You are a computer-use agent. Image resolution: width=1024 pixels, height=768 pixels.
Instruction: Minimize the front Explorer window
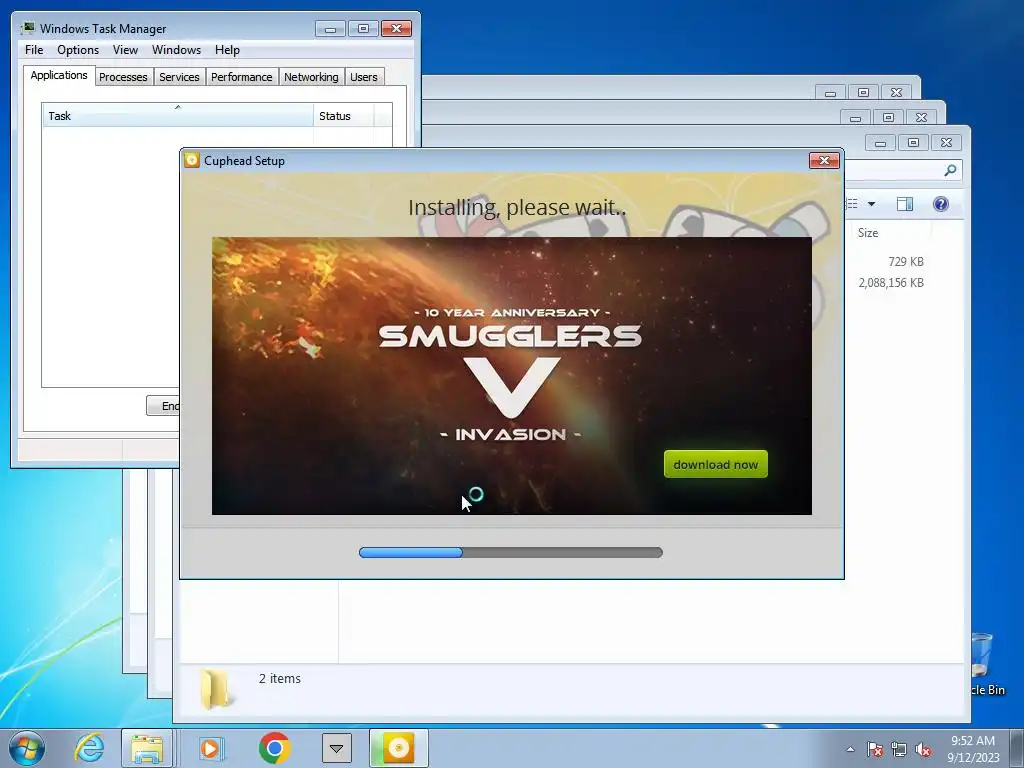(x=880, y=142)
